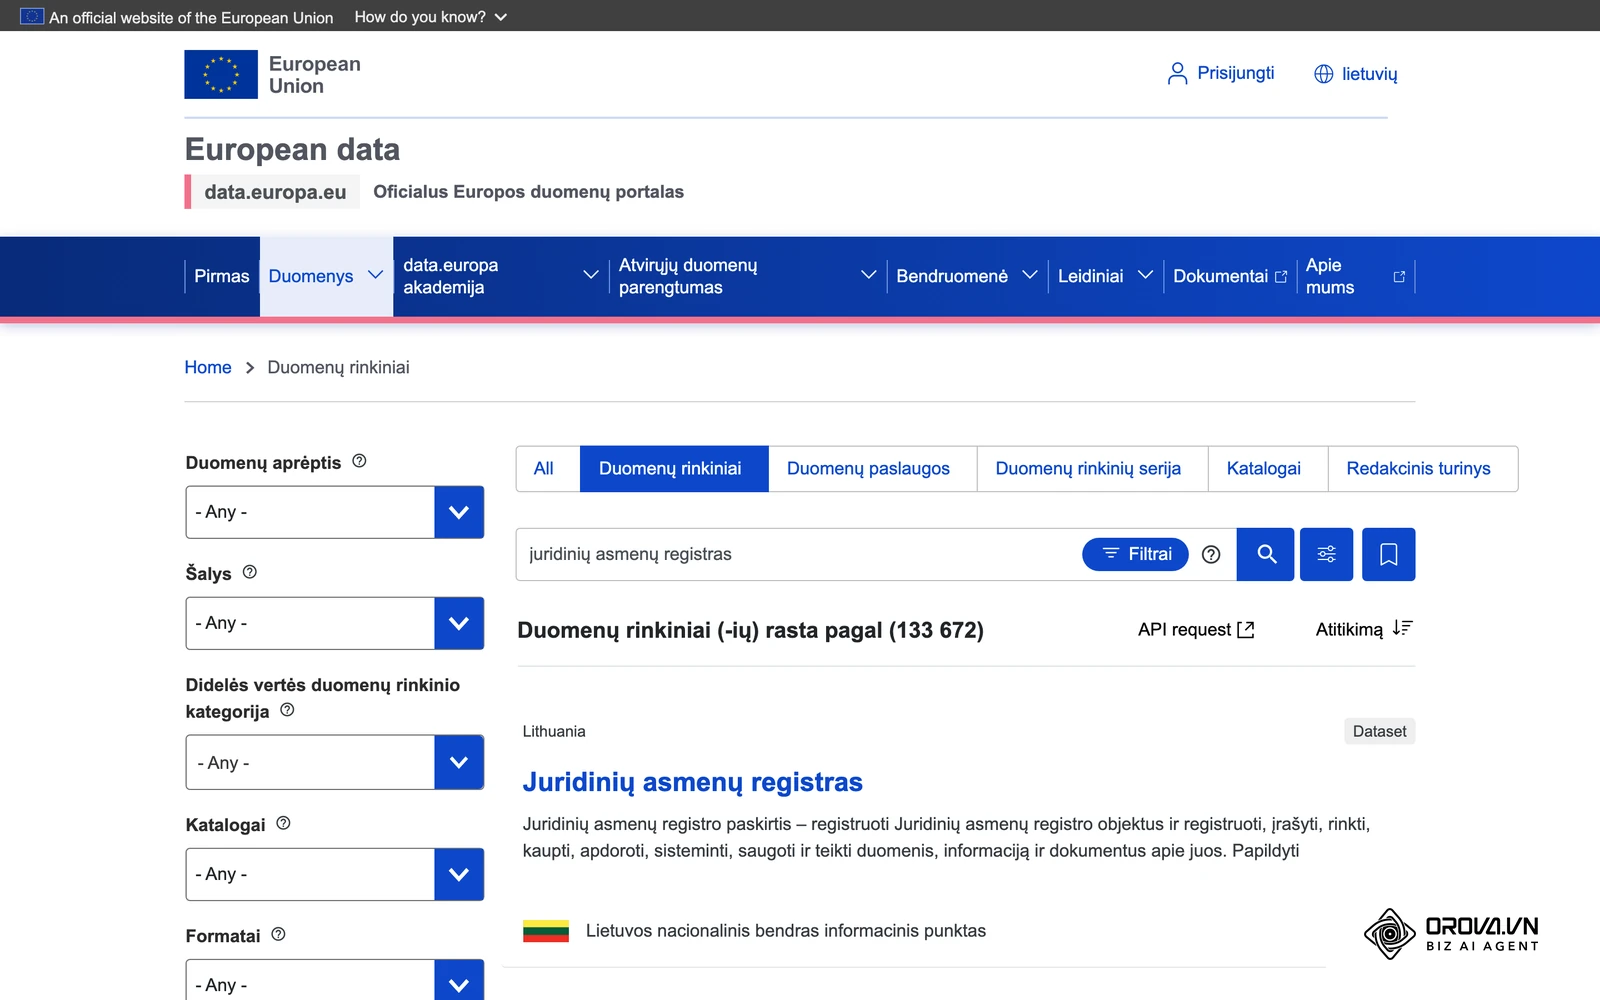1600x1000 pixels.
Task: Click external link icon after API request
Action: [1246, 630]
